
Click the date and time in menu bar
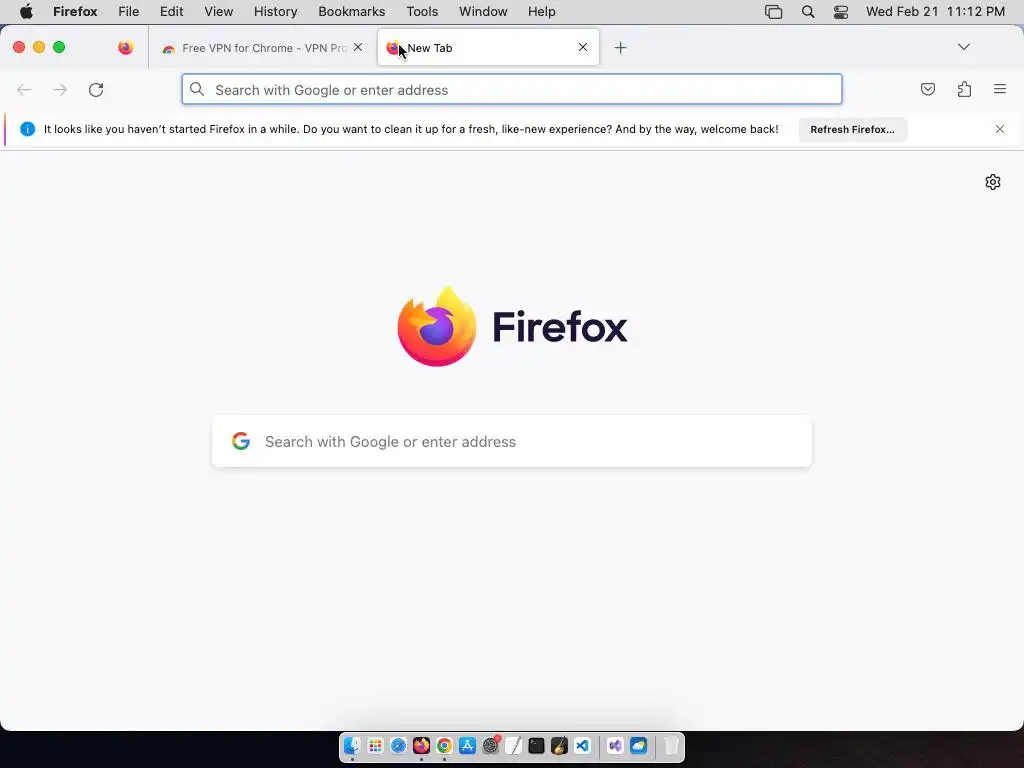click(x=935, y=12)
